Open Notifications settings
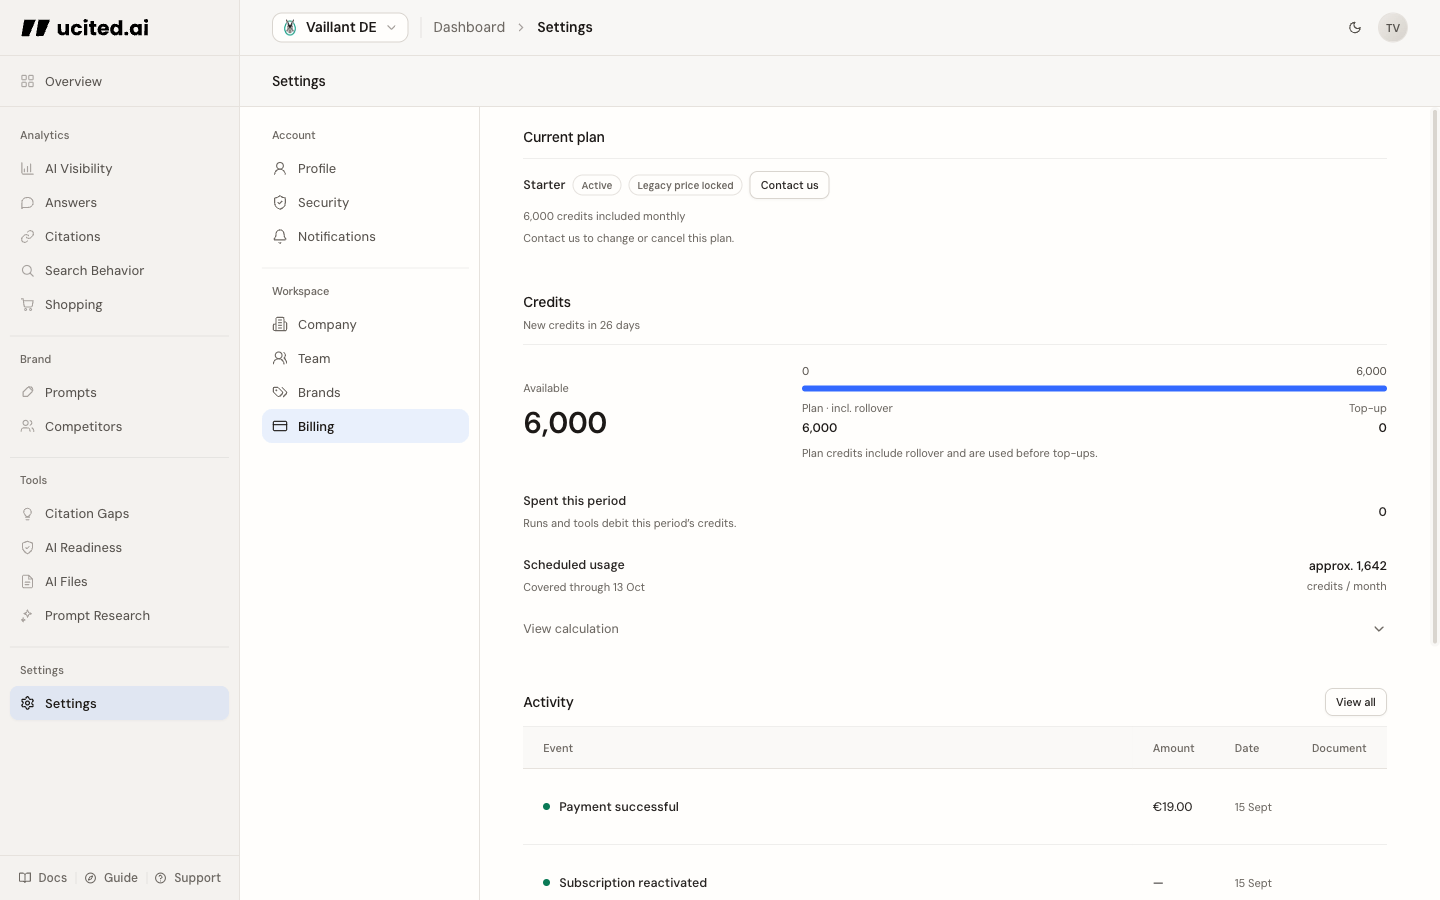 point(365,236)
